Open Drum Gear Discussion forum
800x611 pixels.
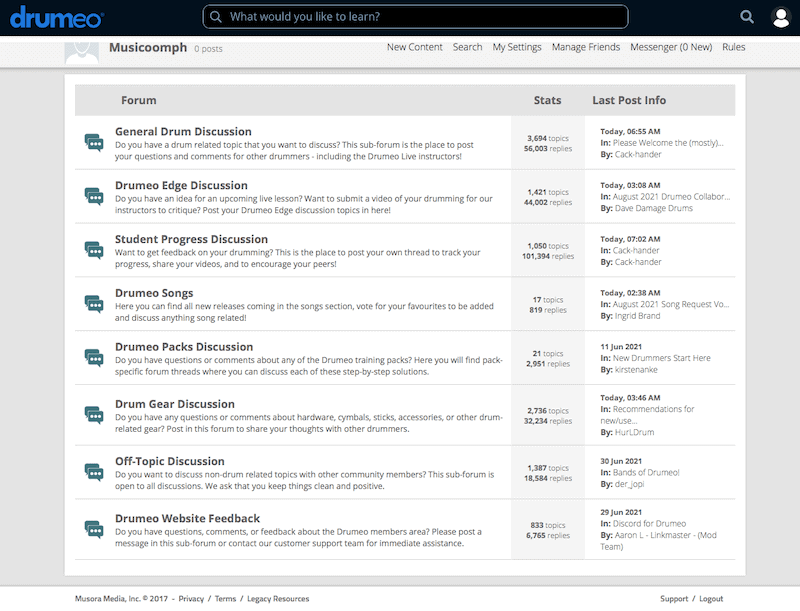click(x=174, y=404)
